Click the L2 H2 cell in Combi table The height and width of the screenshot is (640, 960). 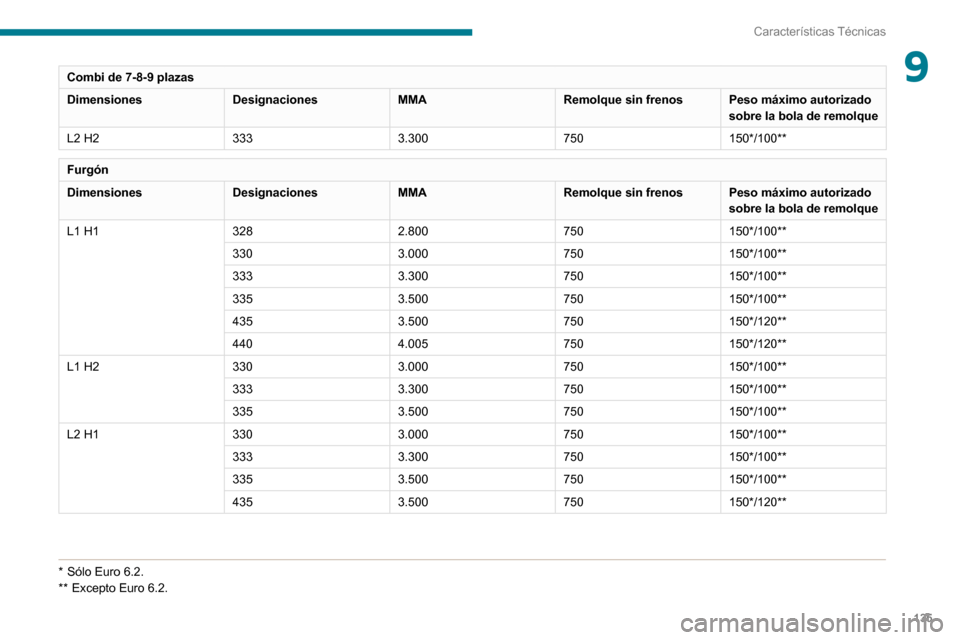(82, 138)
